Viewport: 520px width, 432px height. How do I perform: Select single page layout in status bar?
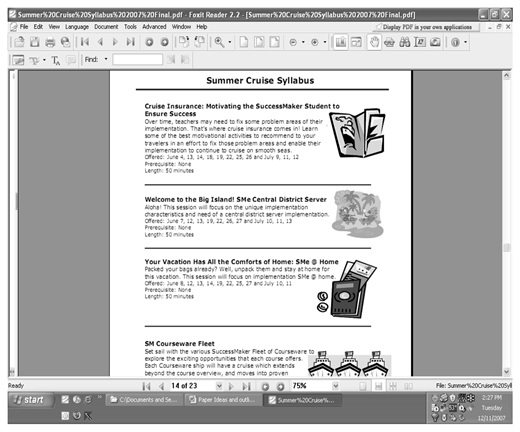(363, 386)
